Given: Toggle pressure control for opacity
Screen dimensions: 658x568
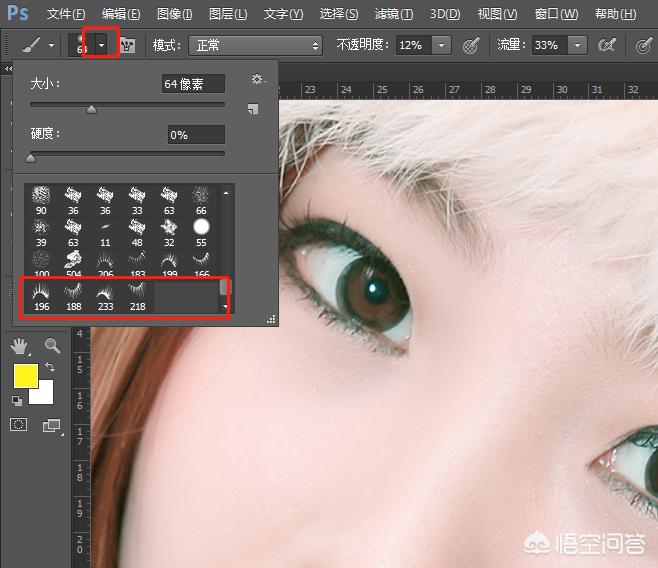Looking at the screenshot, I should click(x=472, y=46).
